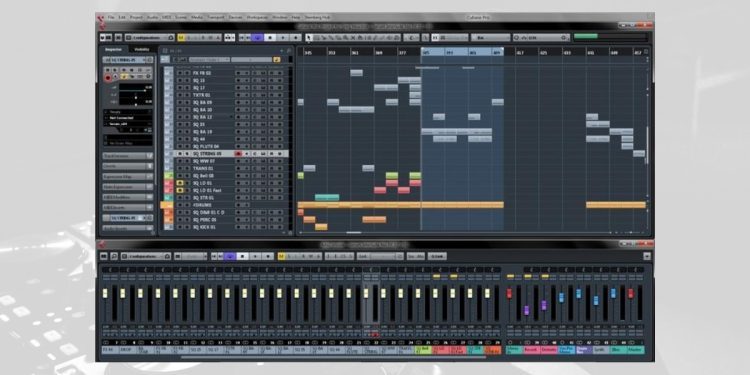Image resolution: width=750 pixels, height=375 pixels.
Task: Switch to the Visibility tab
Action: point(142,49)
